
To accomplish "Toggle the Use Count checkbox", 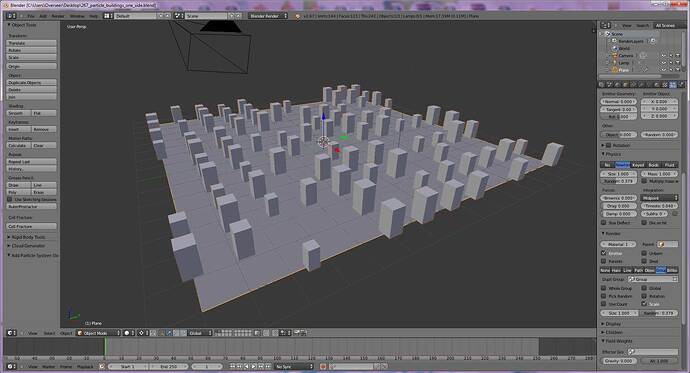I will click(x=604, y=304).
